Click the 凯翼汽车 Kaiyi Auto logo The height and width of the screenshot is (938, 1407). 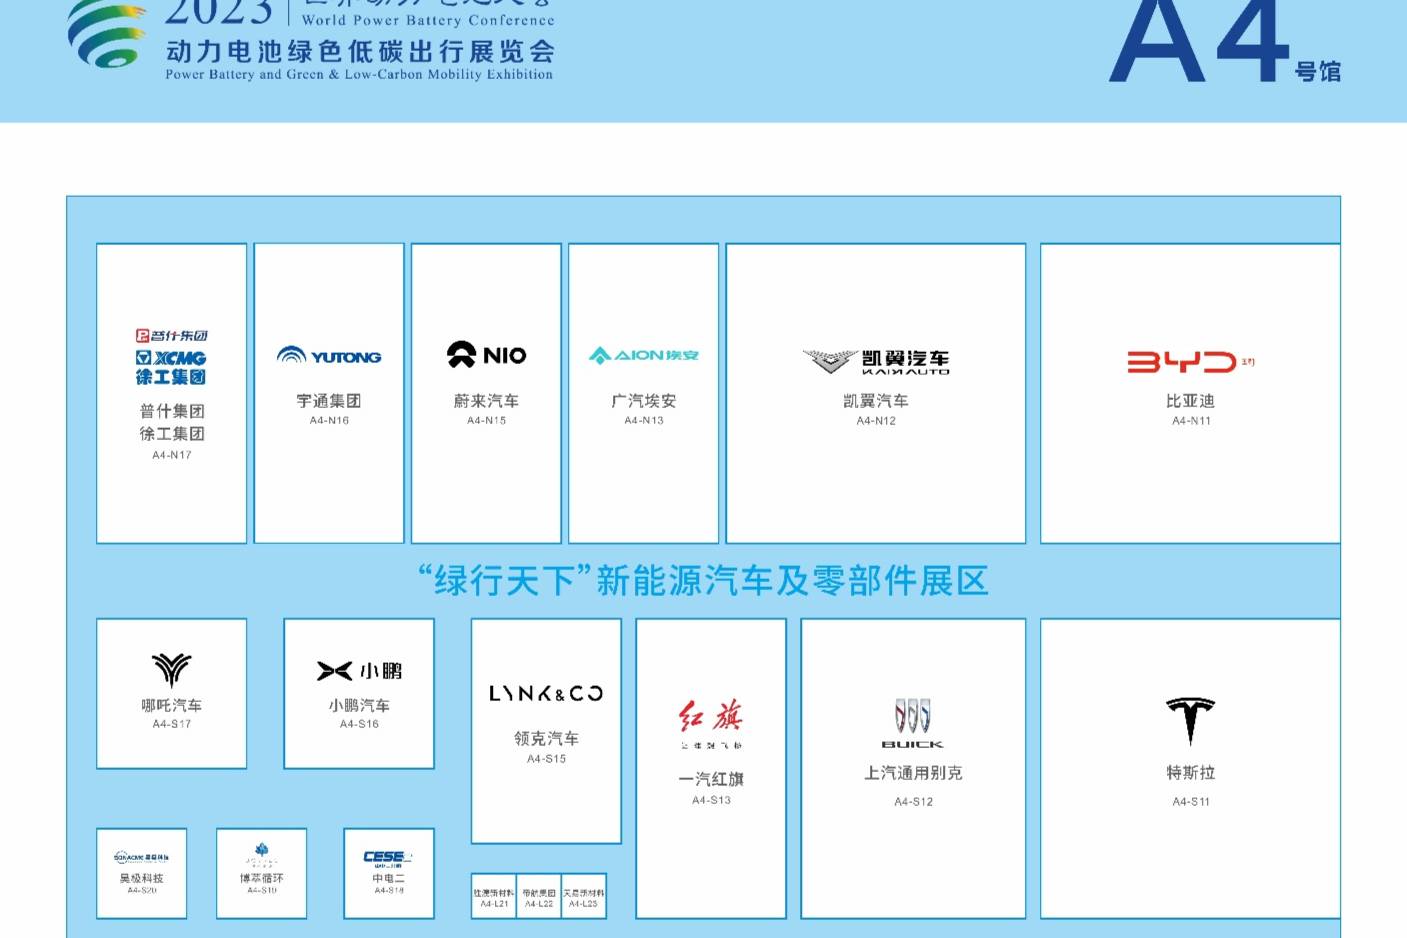coord(876,361)
